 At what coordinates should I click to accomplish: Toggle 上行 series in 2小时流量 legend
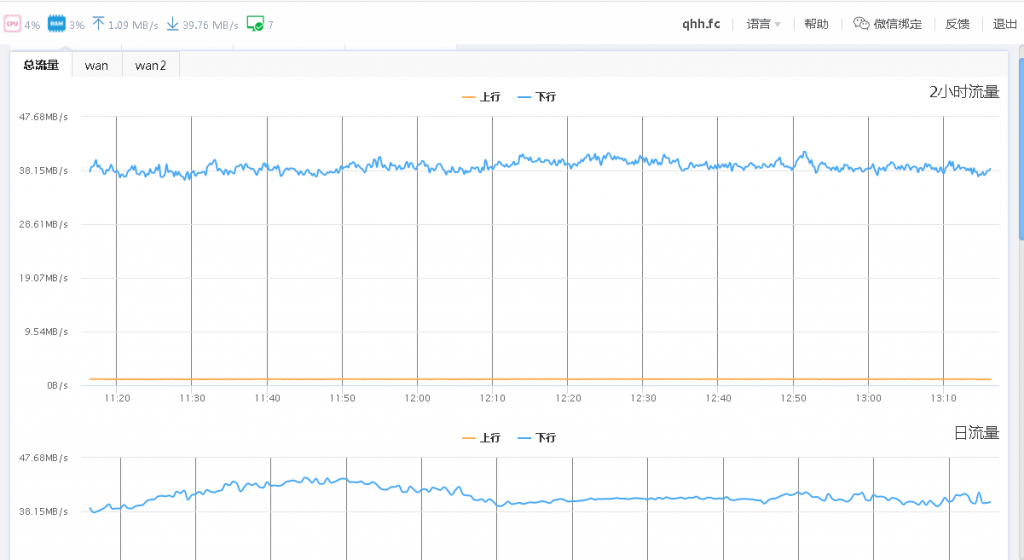click(481, 97)
